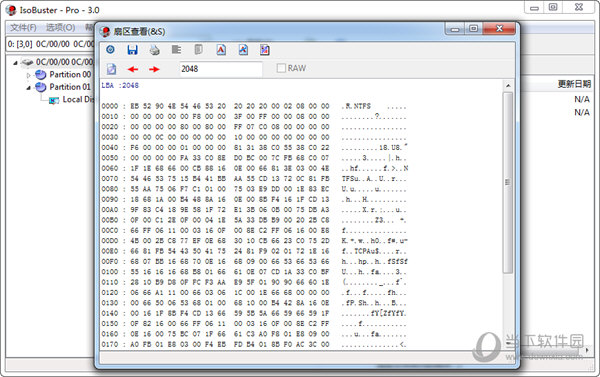This screenshot has width=600, height=377.
Task: Click the gray document pages icon in sector toolbar
Action: 199,49
